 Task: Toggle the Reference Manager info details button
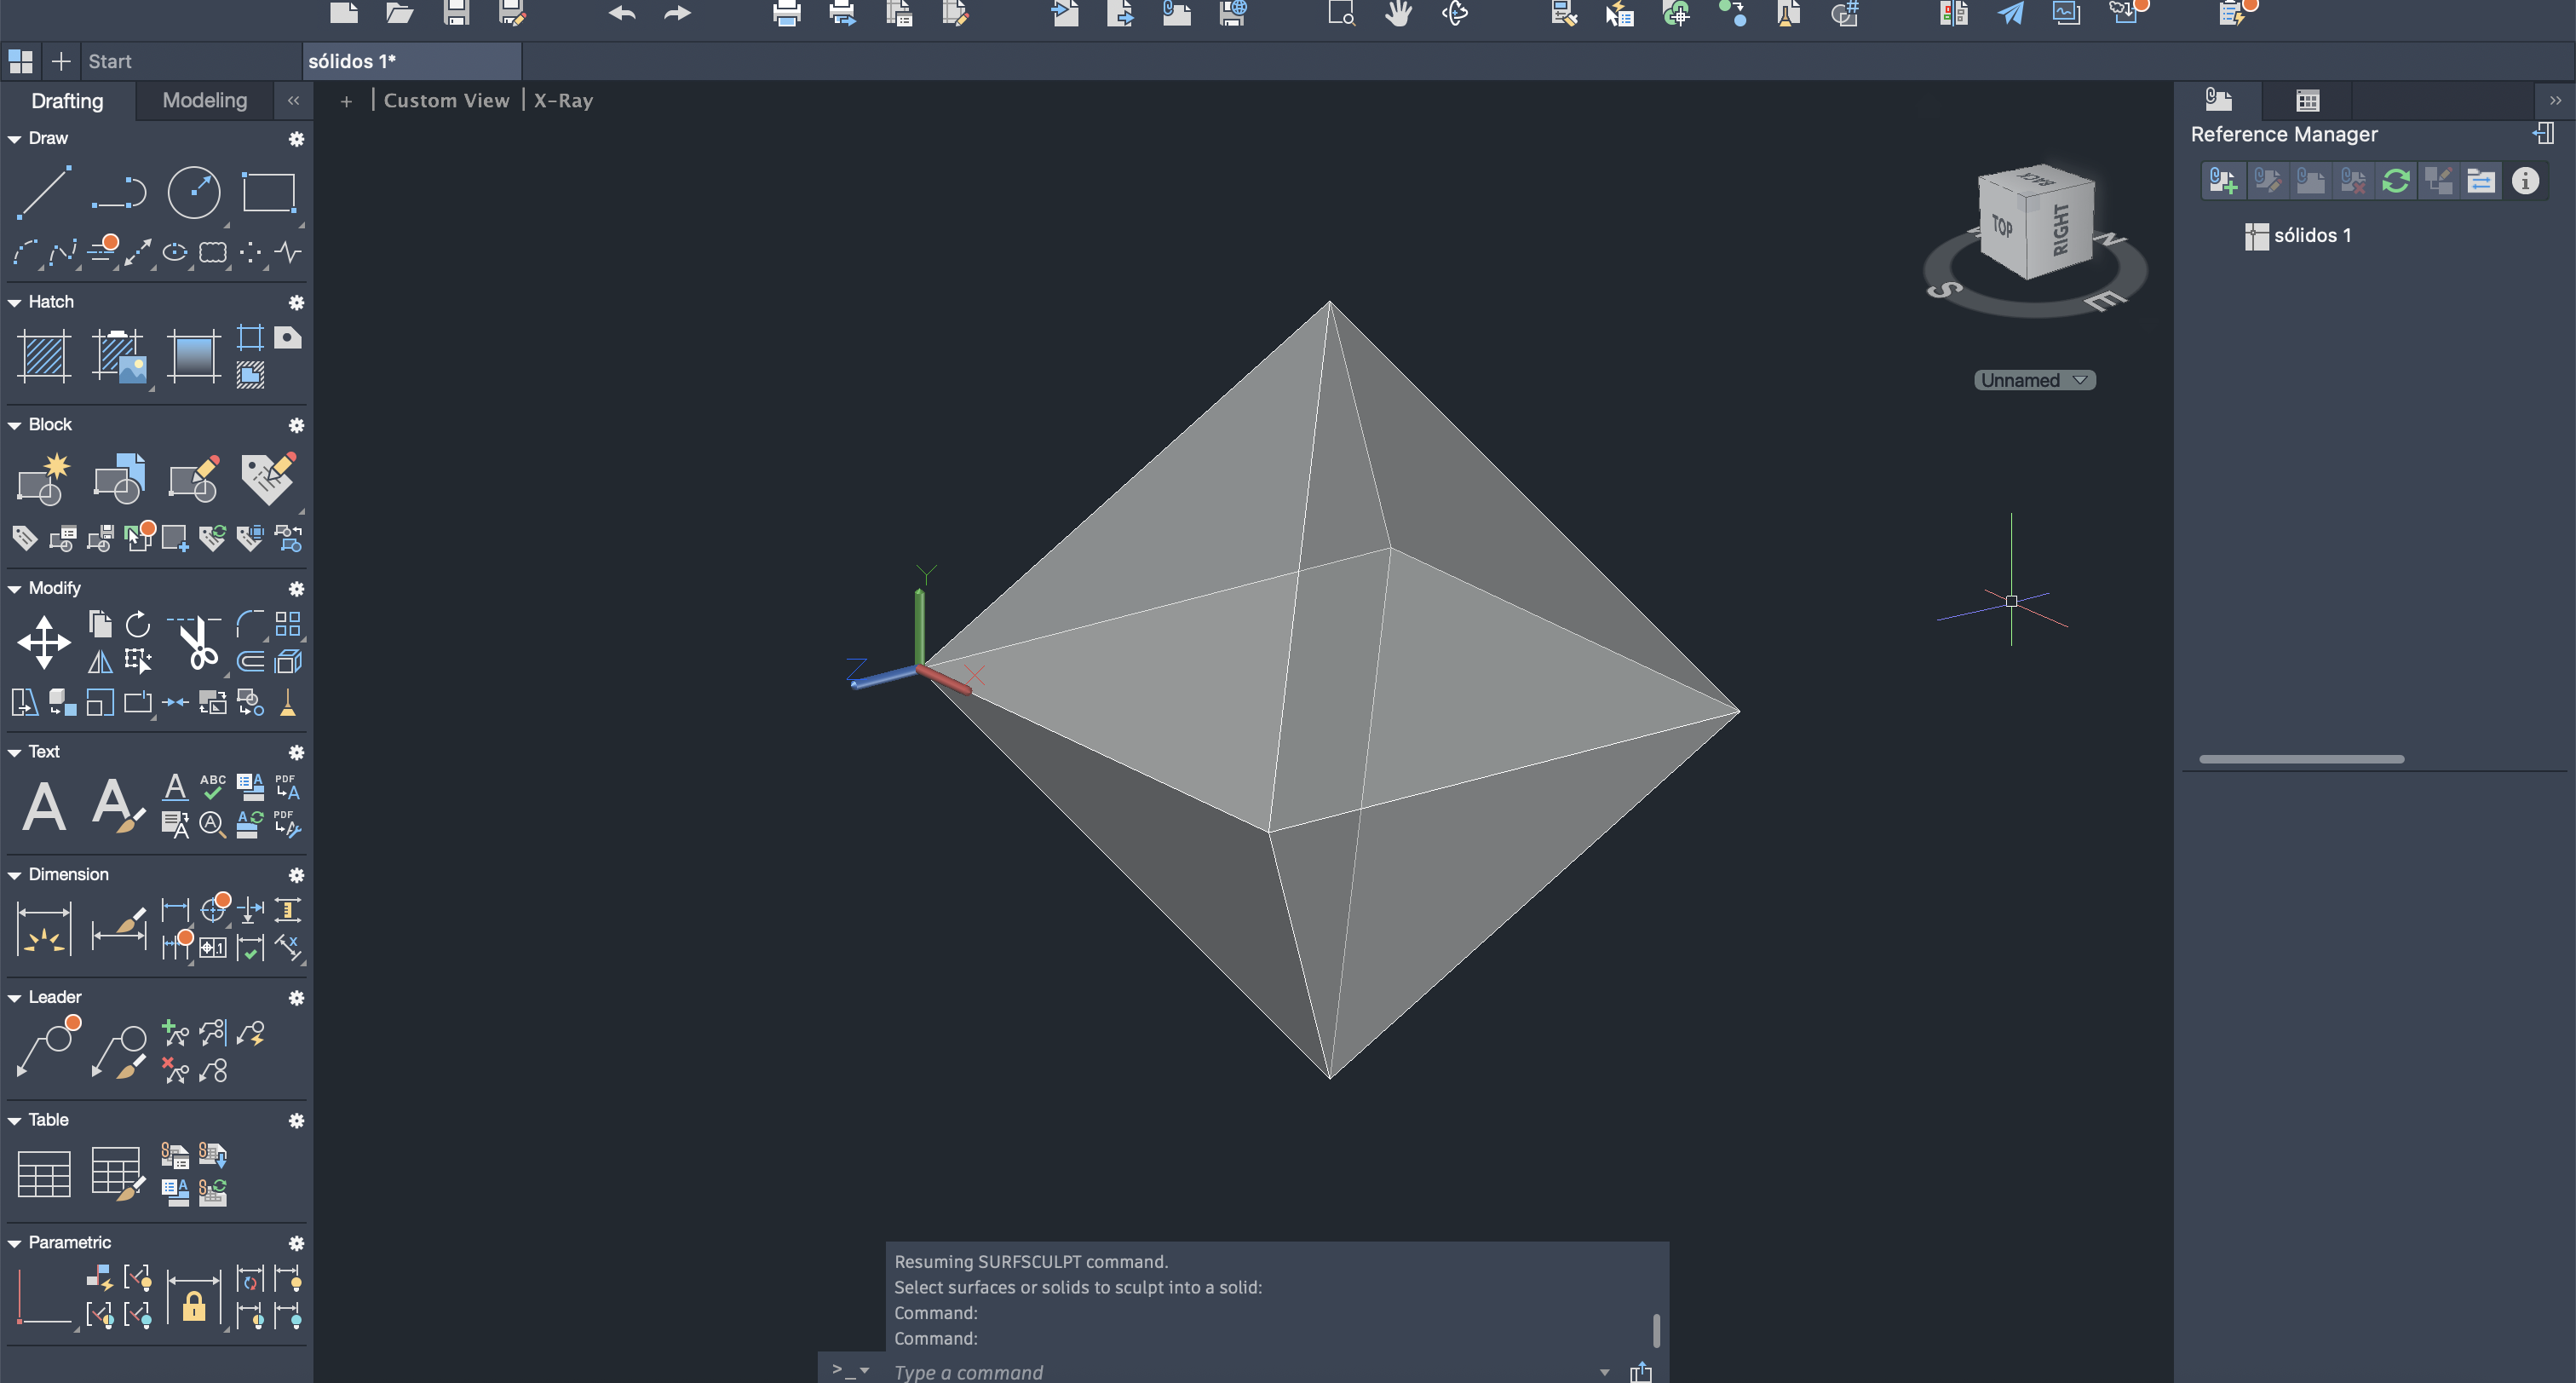click(2525, 181)
